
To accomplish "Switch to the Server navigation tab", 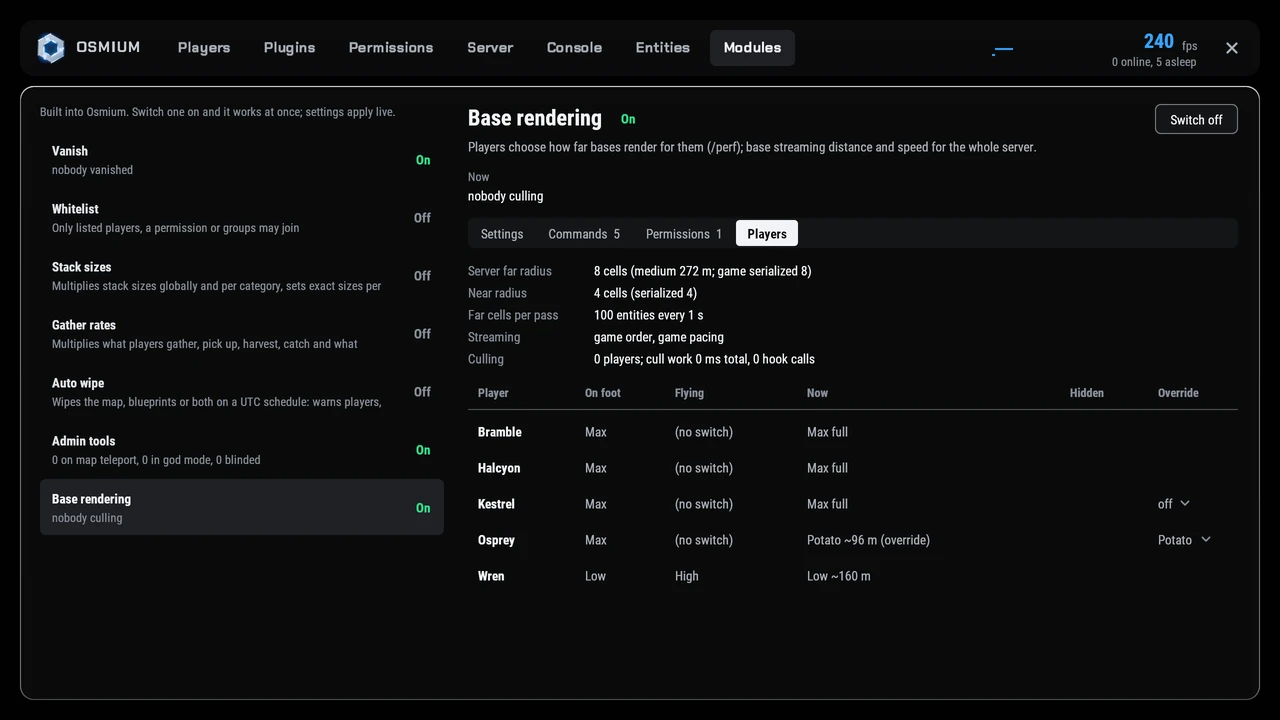I will click(x=490, y=48).
